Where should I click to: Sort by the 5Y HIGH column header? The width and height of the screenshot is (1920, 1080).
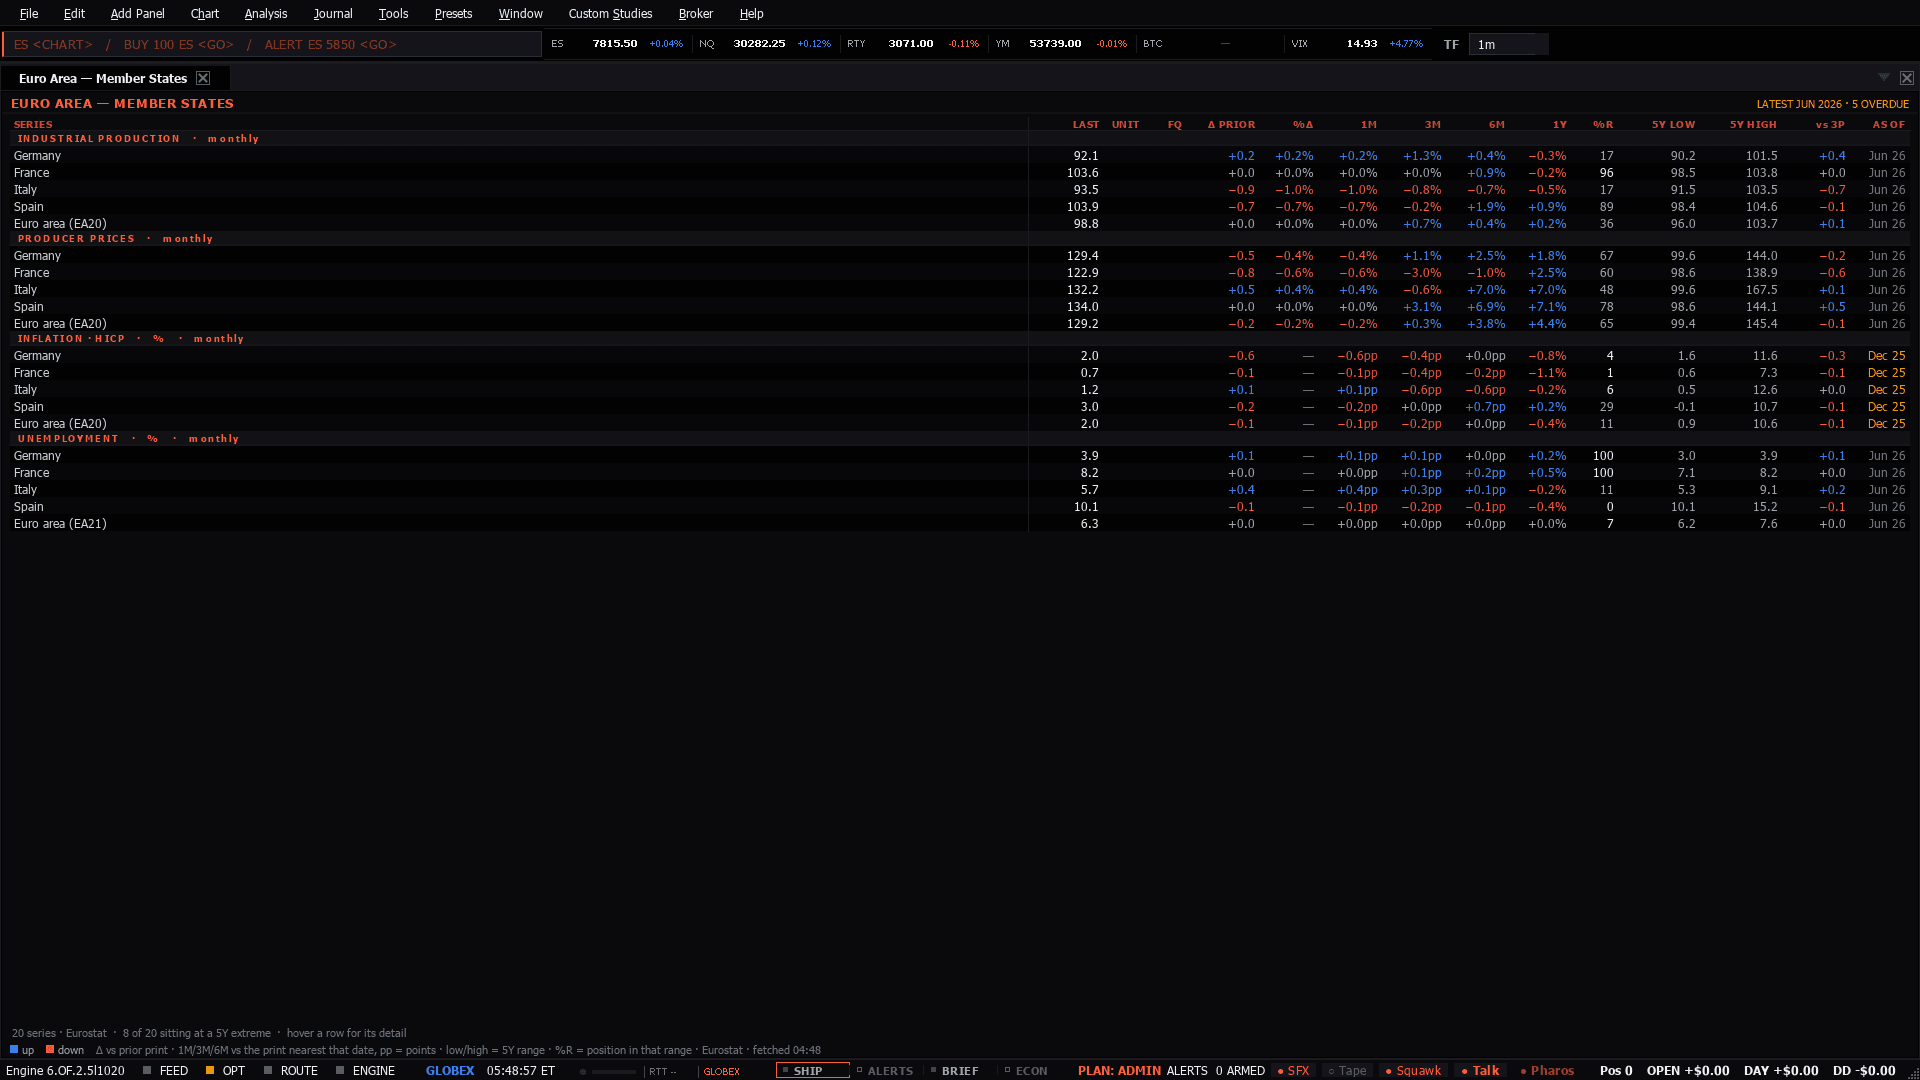[x=1753, y=124]
